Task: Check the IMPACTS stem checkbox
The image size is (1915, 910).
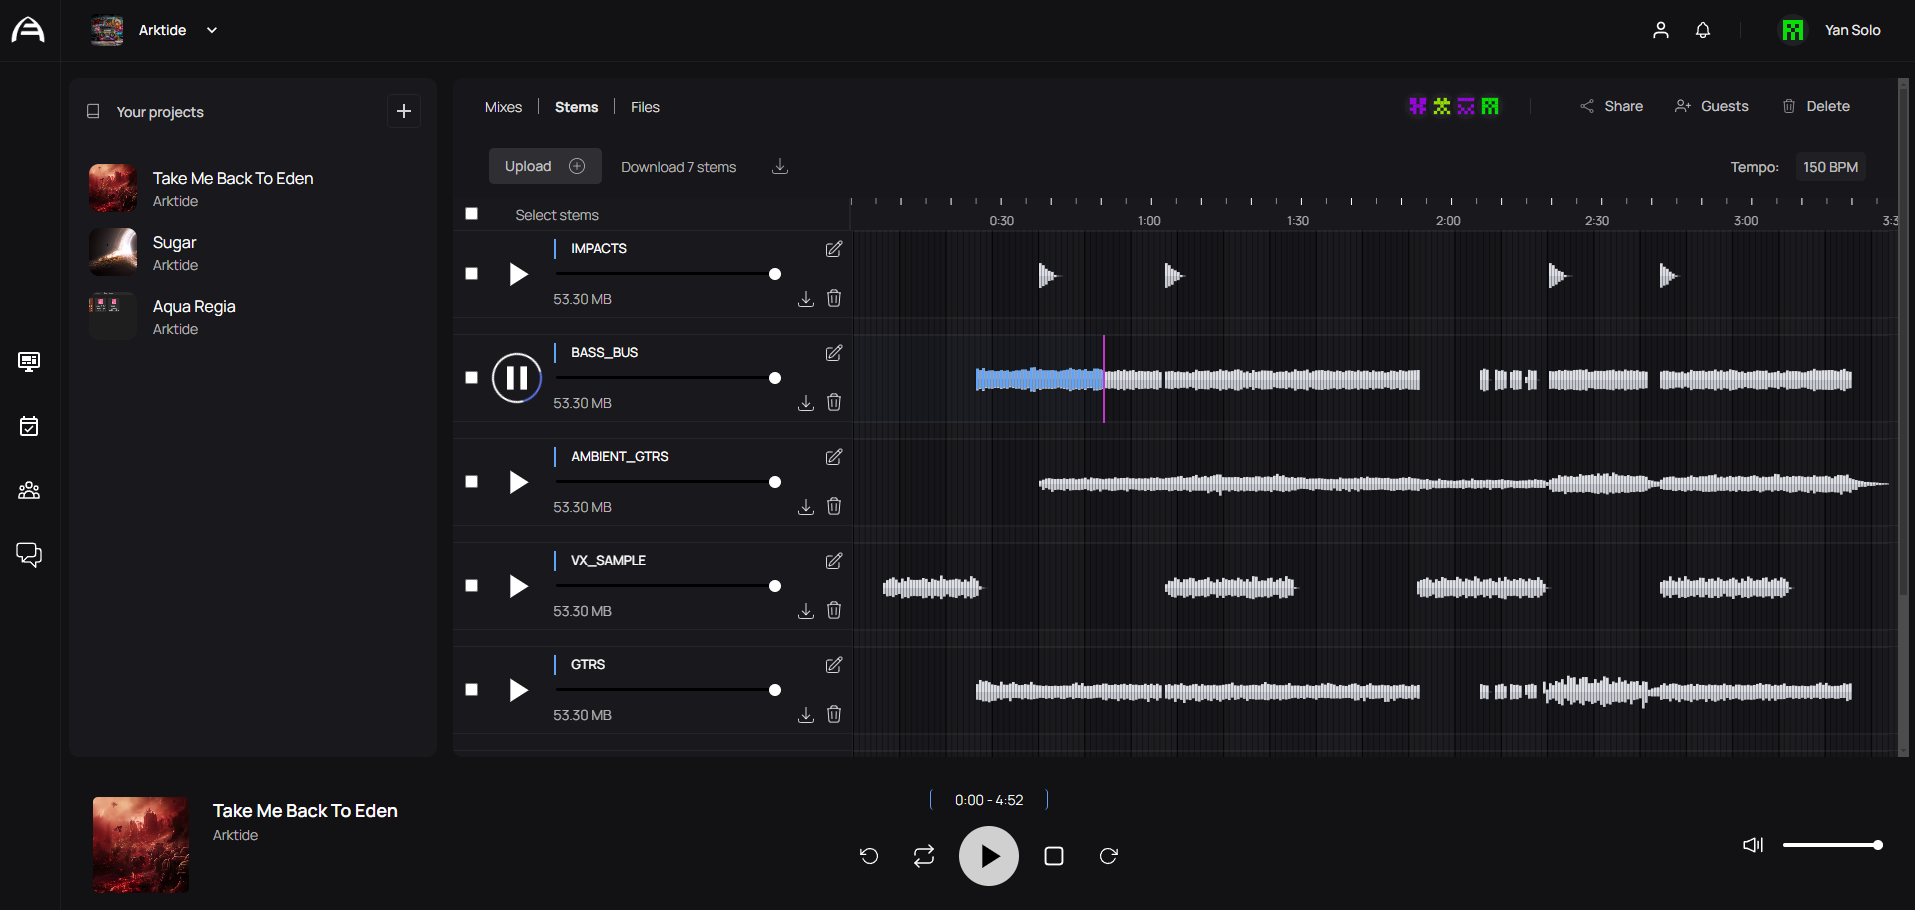Action: pyautogui.click(x=472, y=274)
